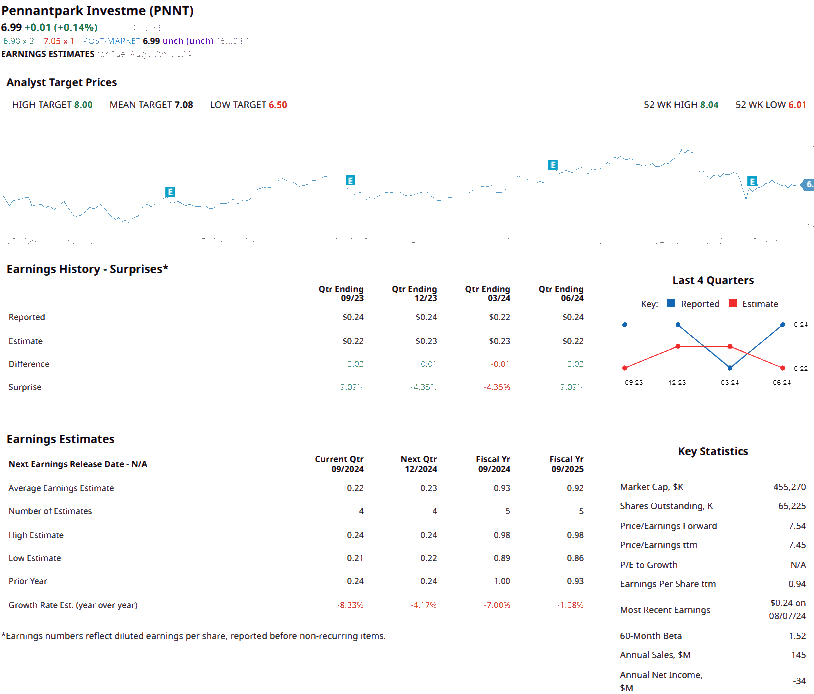Click the Next Qtr 12/2024 column header
814x694 pixels.
(x=419, y=464)
